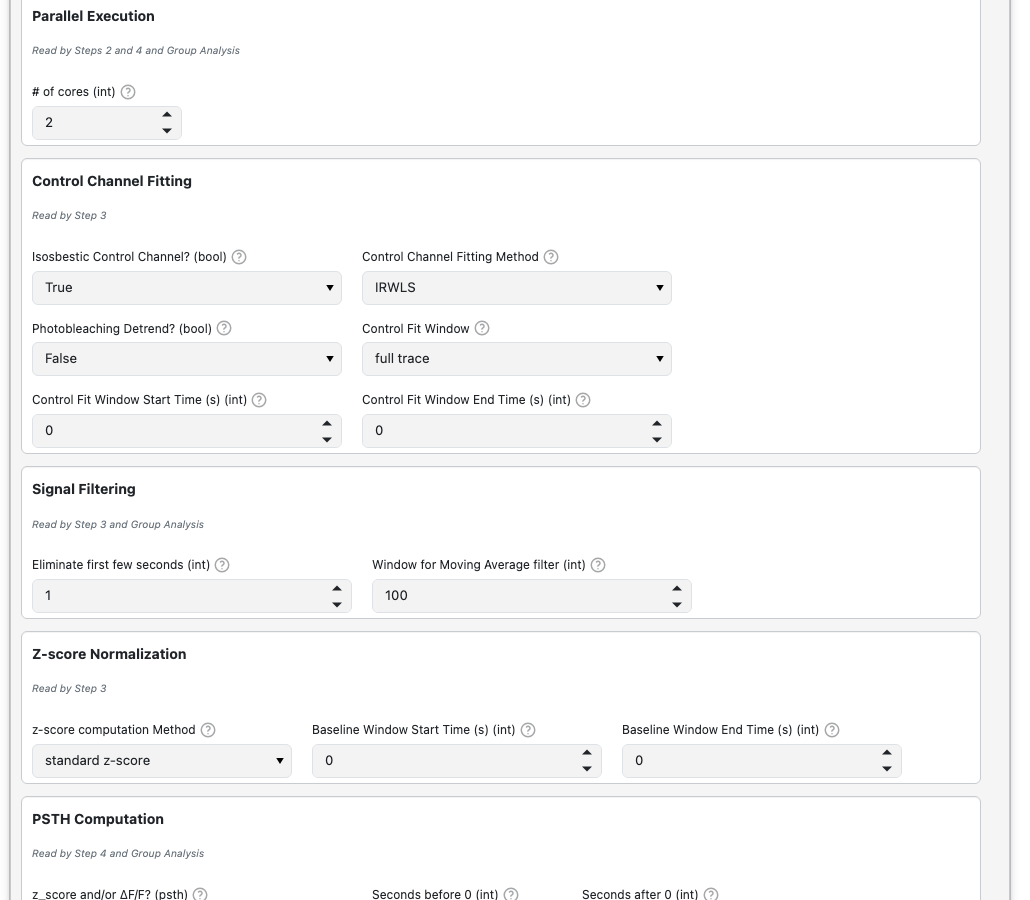
Task: Focus Baseline Window Start Time field
Action: (457, 761)
